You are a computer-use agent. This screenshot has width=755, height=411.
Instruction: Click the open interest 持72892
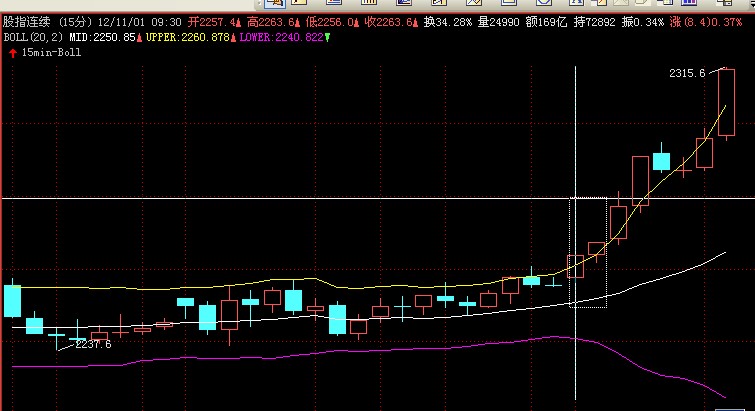point(594,22)
